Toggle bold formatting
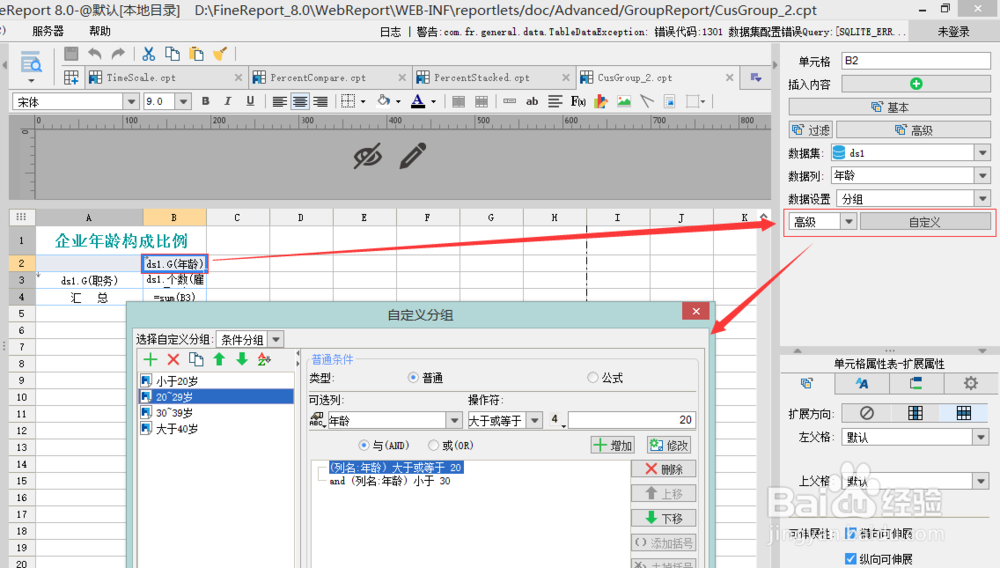This screenshot has height=568, width=1000. pyautogui.click(x=205, y=101)
